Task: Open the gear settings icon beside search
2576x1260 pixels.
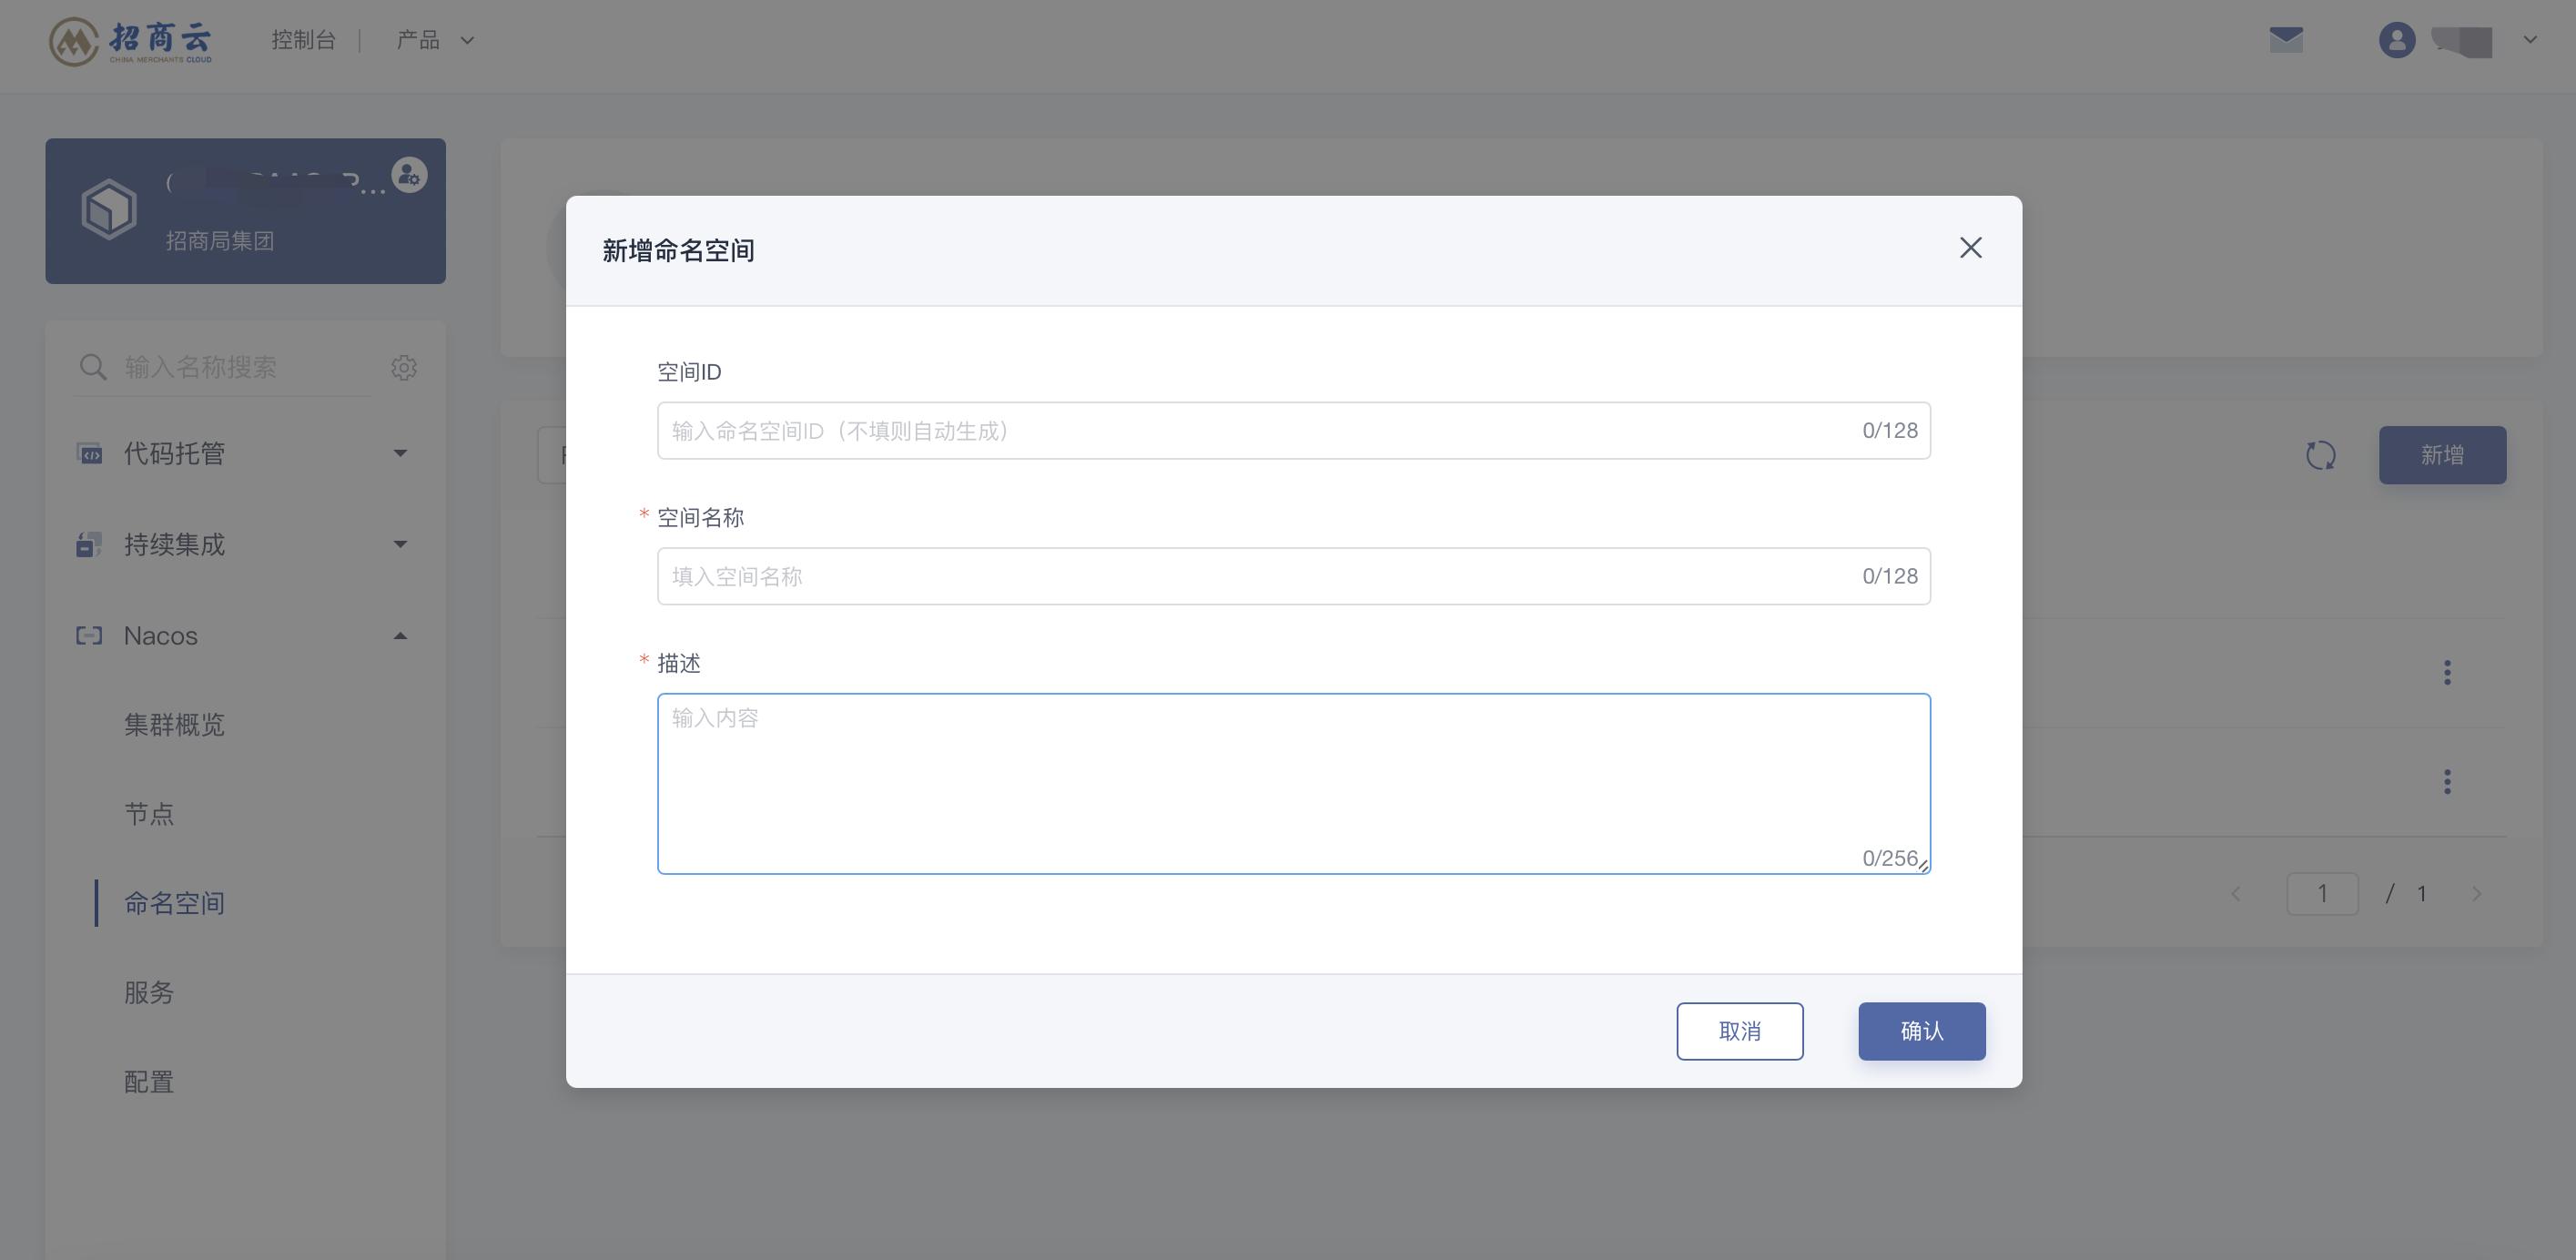Action: tap(404, 367)
